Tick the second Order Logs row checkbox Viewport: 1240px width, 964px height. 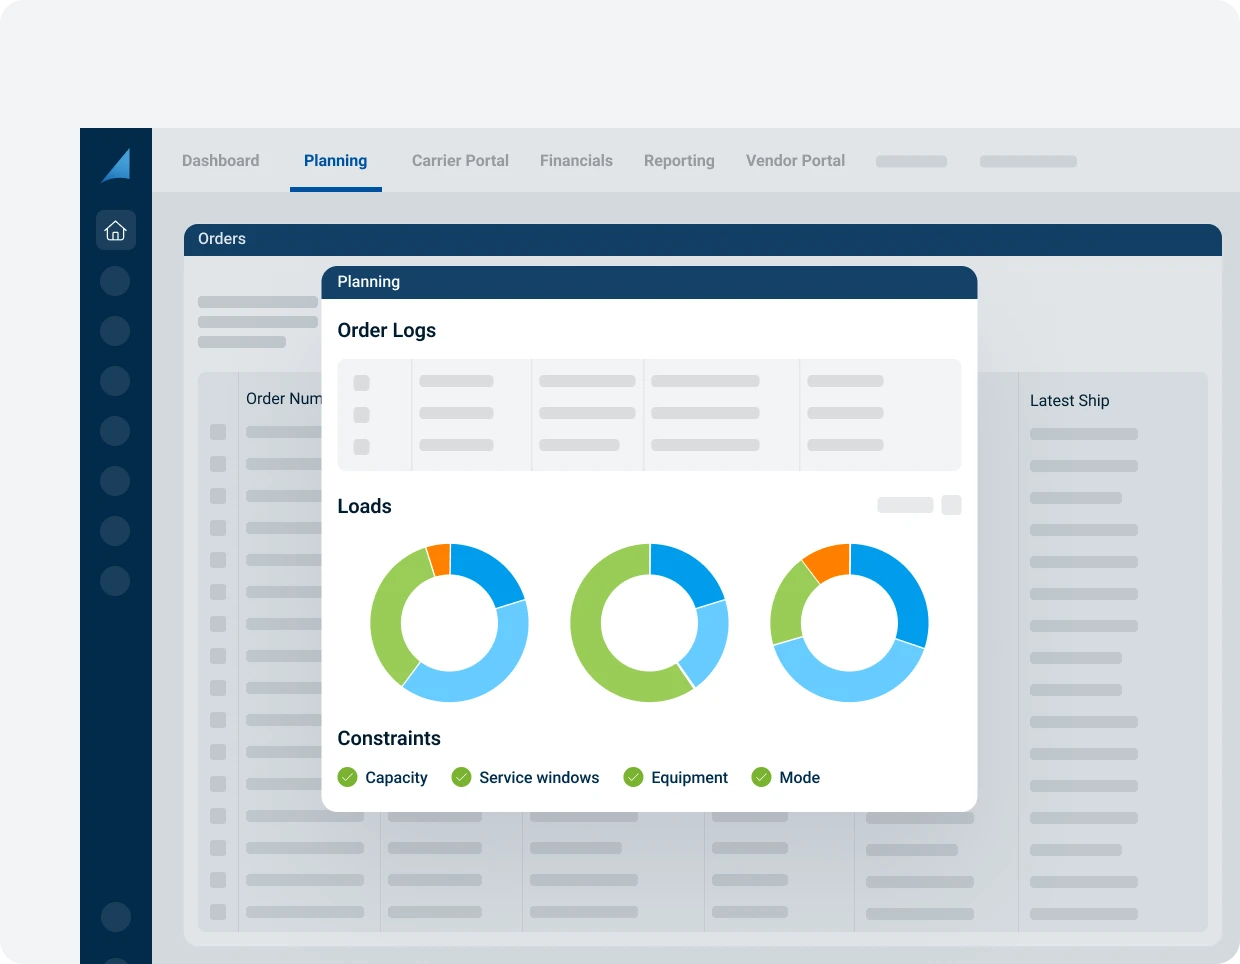(x=362, y=415)
